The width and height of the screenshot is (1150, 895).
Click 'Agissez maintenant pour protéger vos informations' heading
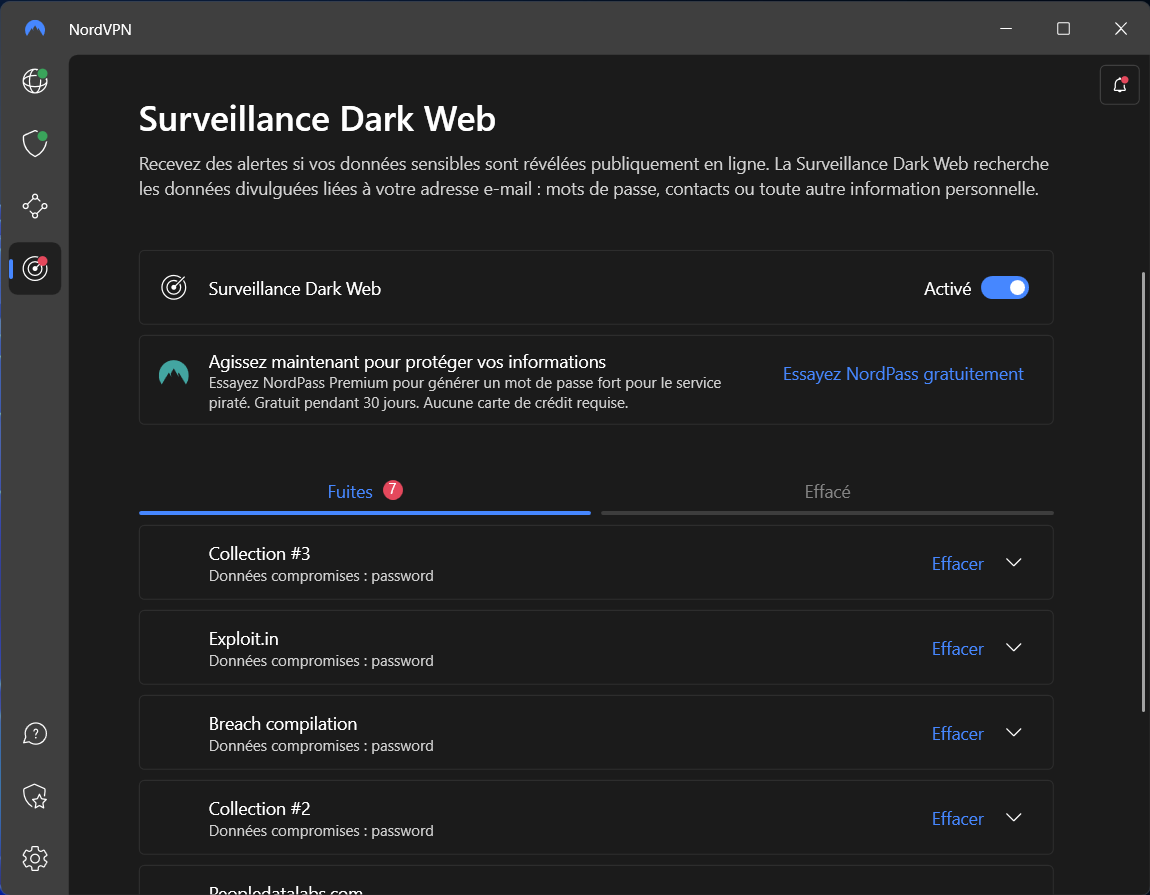[407, 362]
